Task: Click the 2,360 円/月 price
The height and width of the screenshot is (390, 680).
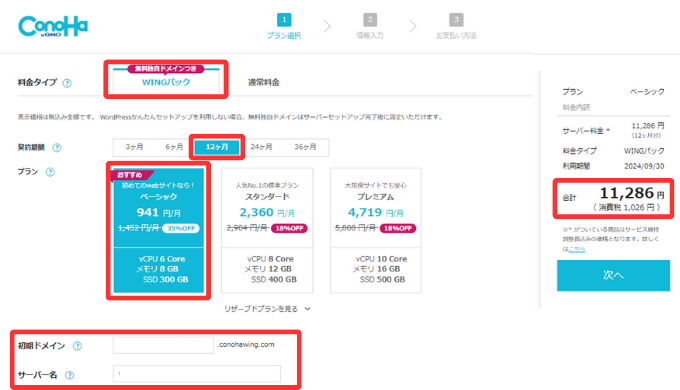Action: (267, 212)
